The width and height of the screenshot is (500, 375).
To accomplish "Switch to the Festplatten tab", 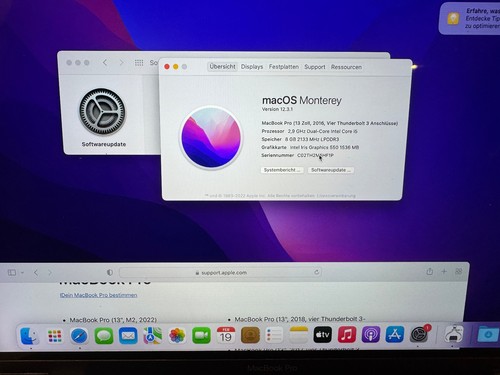I will pyautogui.click(x=284, y=67).
